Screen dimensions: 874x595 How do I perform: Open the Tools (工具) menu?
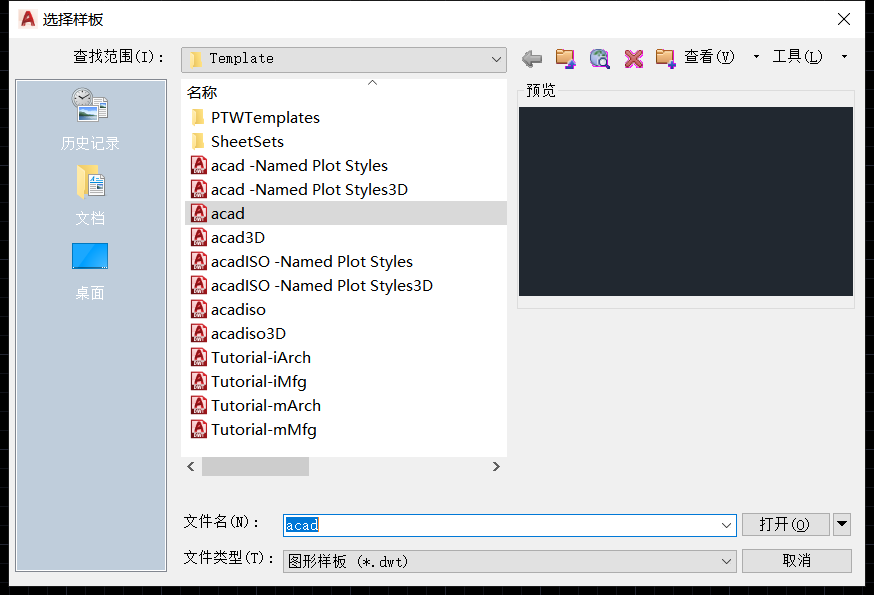pyautogui.click(x=797, y=57)
